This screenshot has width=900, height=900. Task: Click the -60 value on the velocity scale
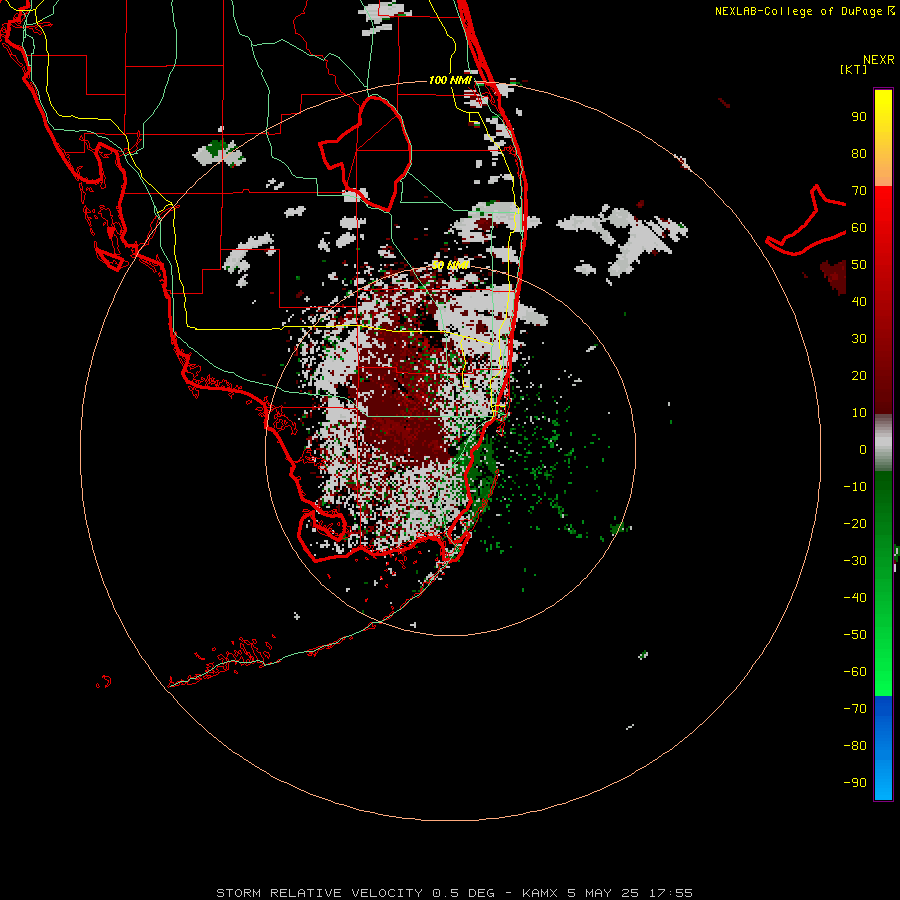[855, 672]
